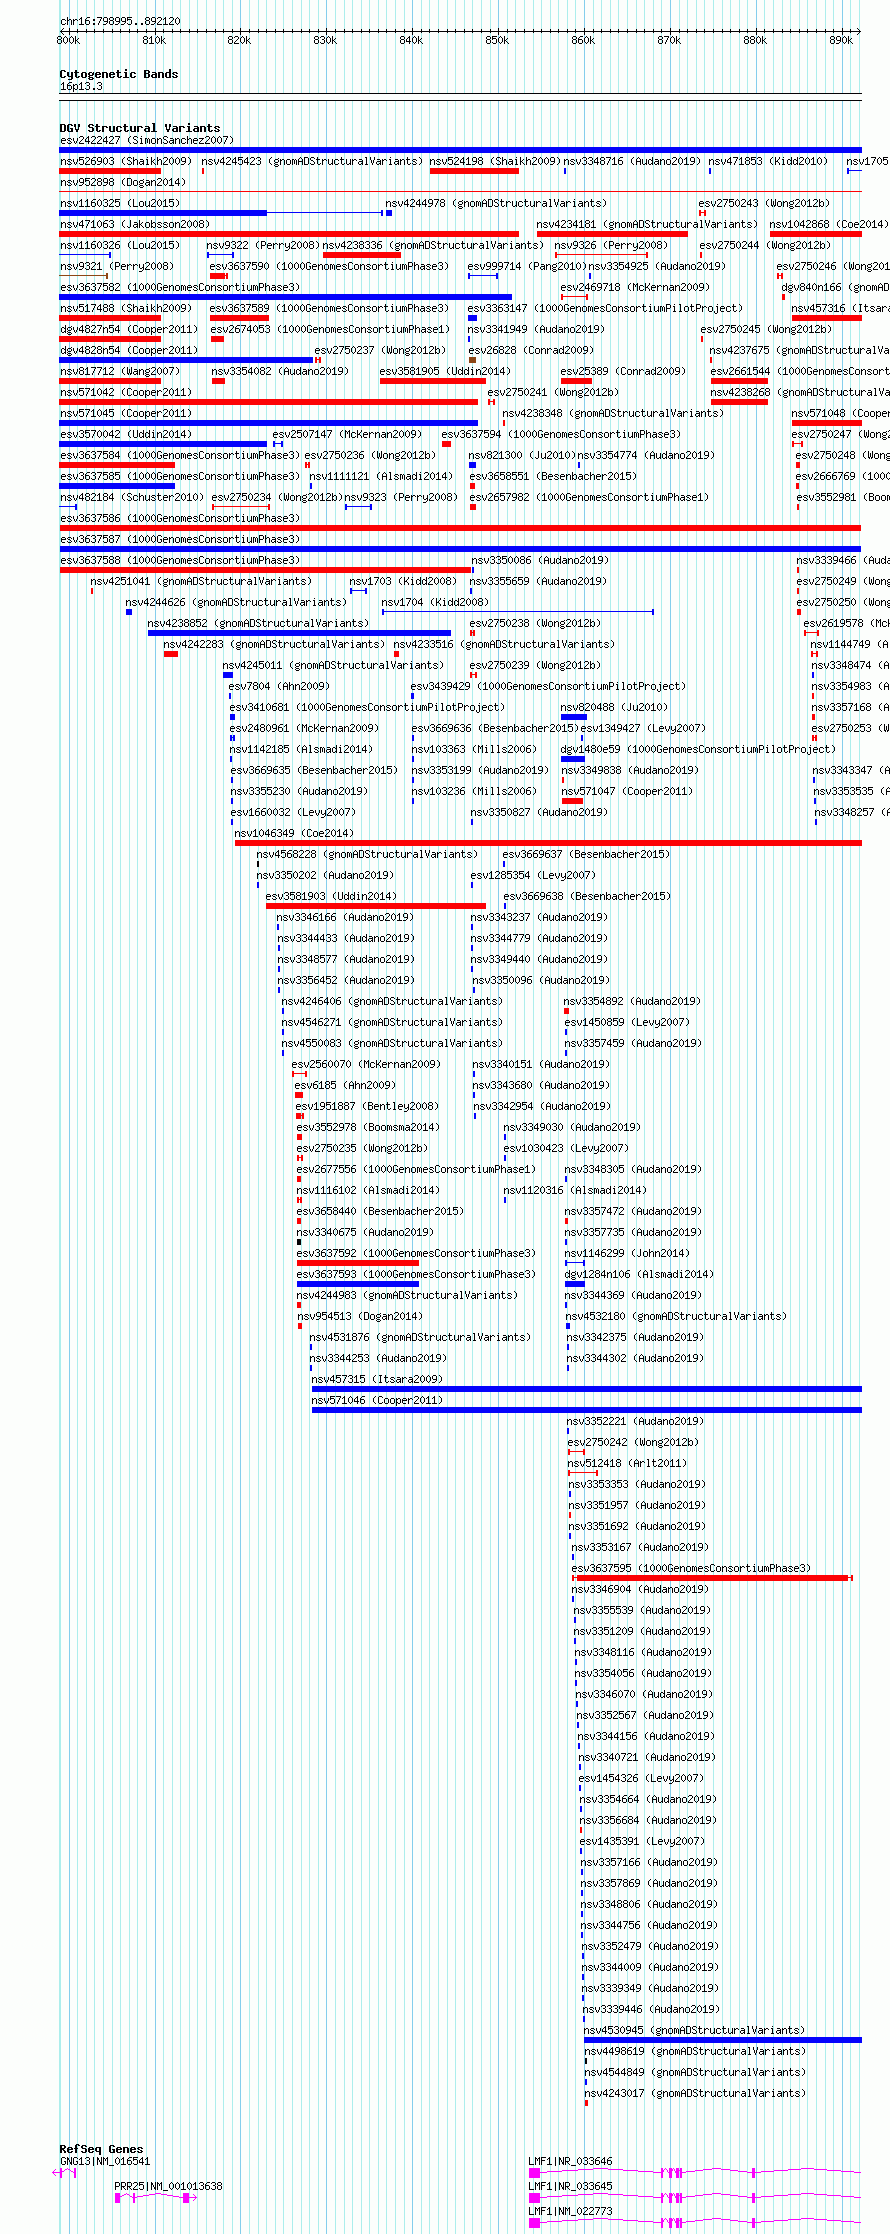
Task: Select the 850k position on the ruler
Action: [497, 41]
